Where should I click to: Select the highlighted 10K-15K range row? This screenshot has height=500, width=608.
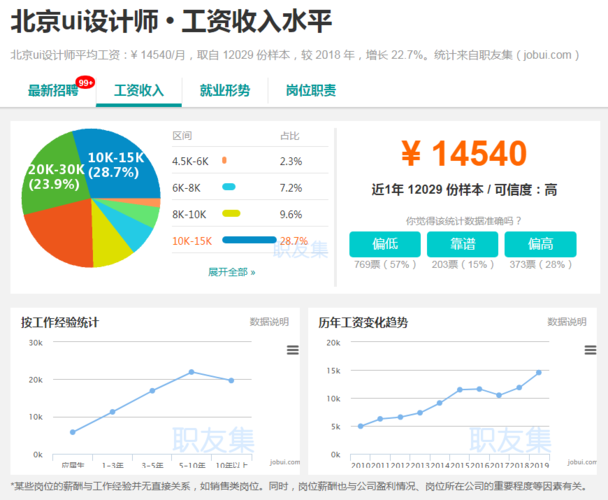click(x=250, y=241)
